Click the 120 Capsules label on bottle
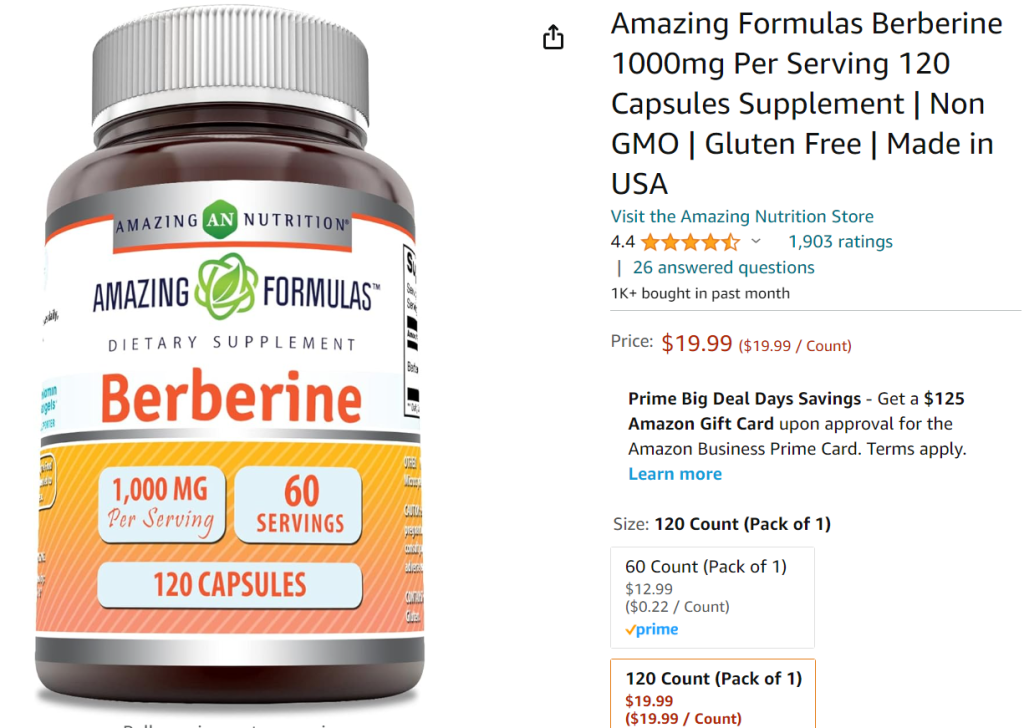Viewport: 1024px width, 728px height. [229, 585]
